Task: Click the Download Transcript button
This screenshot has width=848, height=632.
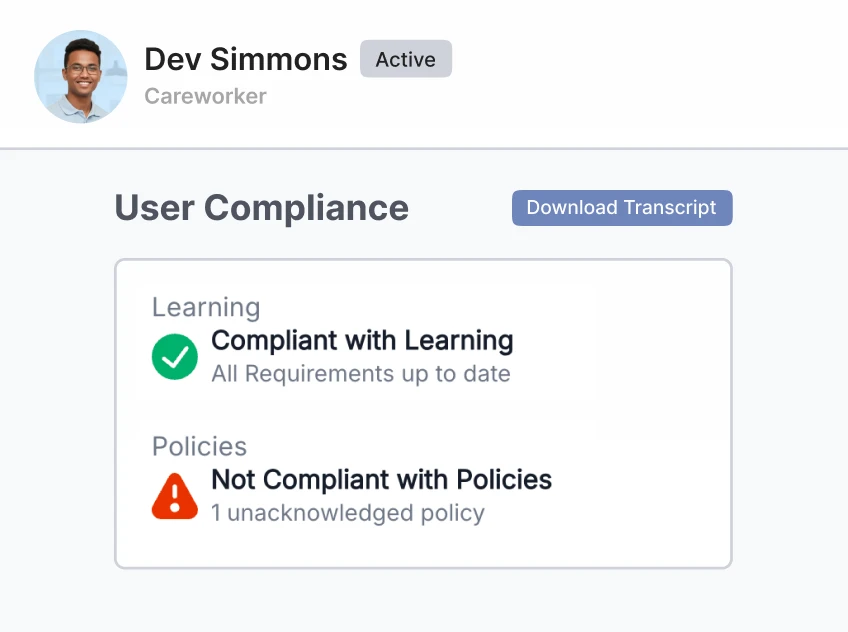Action: pyautogui.click(x=622, y=208)
